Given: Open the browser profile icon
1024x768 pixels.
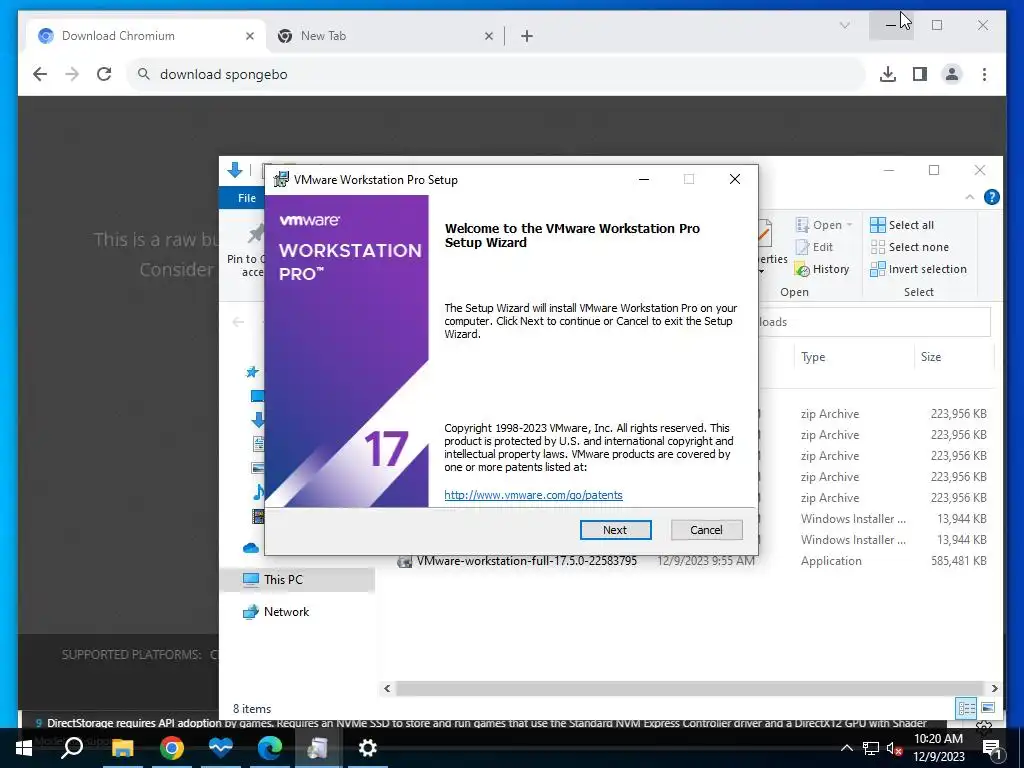Looking at the screenshot, I should click(952, 74).
